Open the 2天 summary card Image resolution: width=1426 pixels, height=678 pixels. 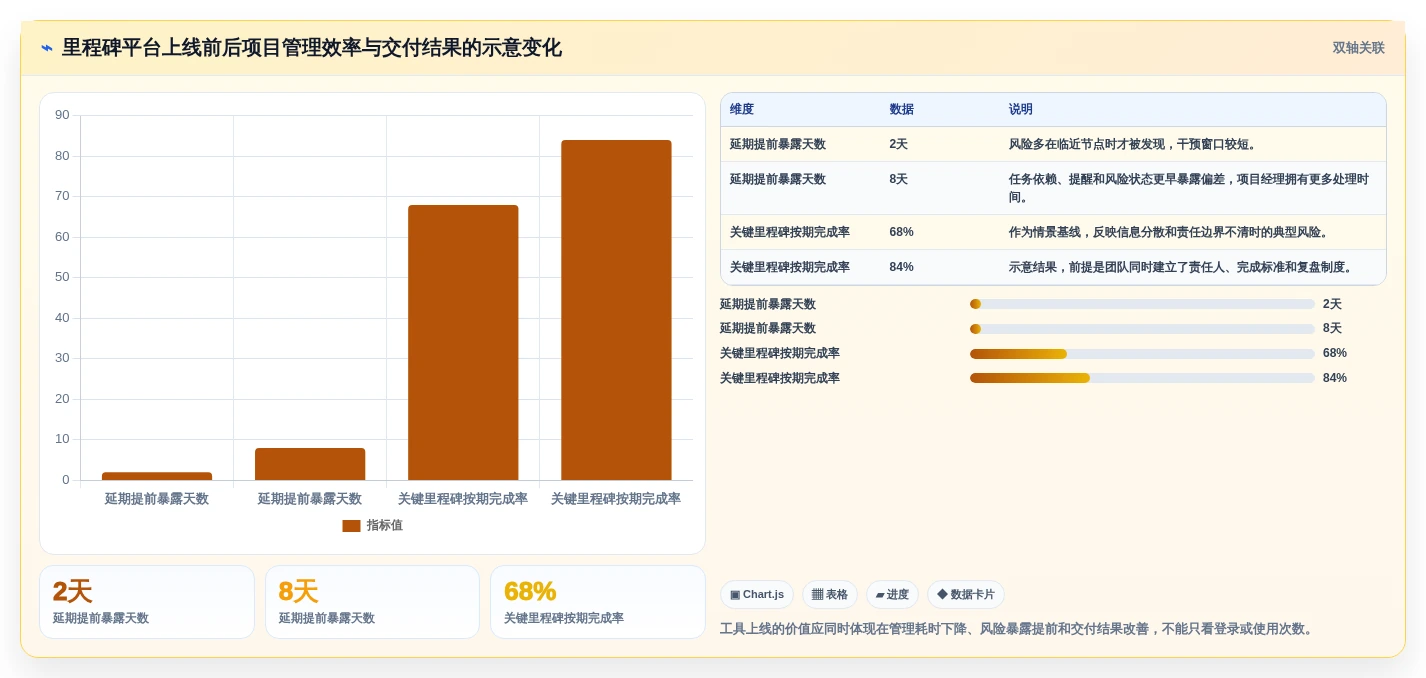pos(147,602)
